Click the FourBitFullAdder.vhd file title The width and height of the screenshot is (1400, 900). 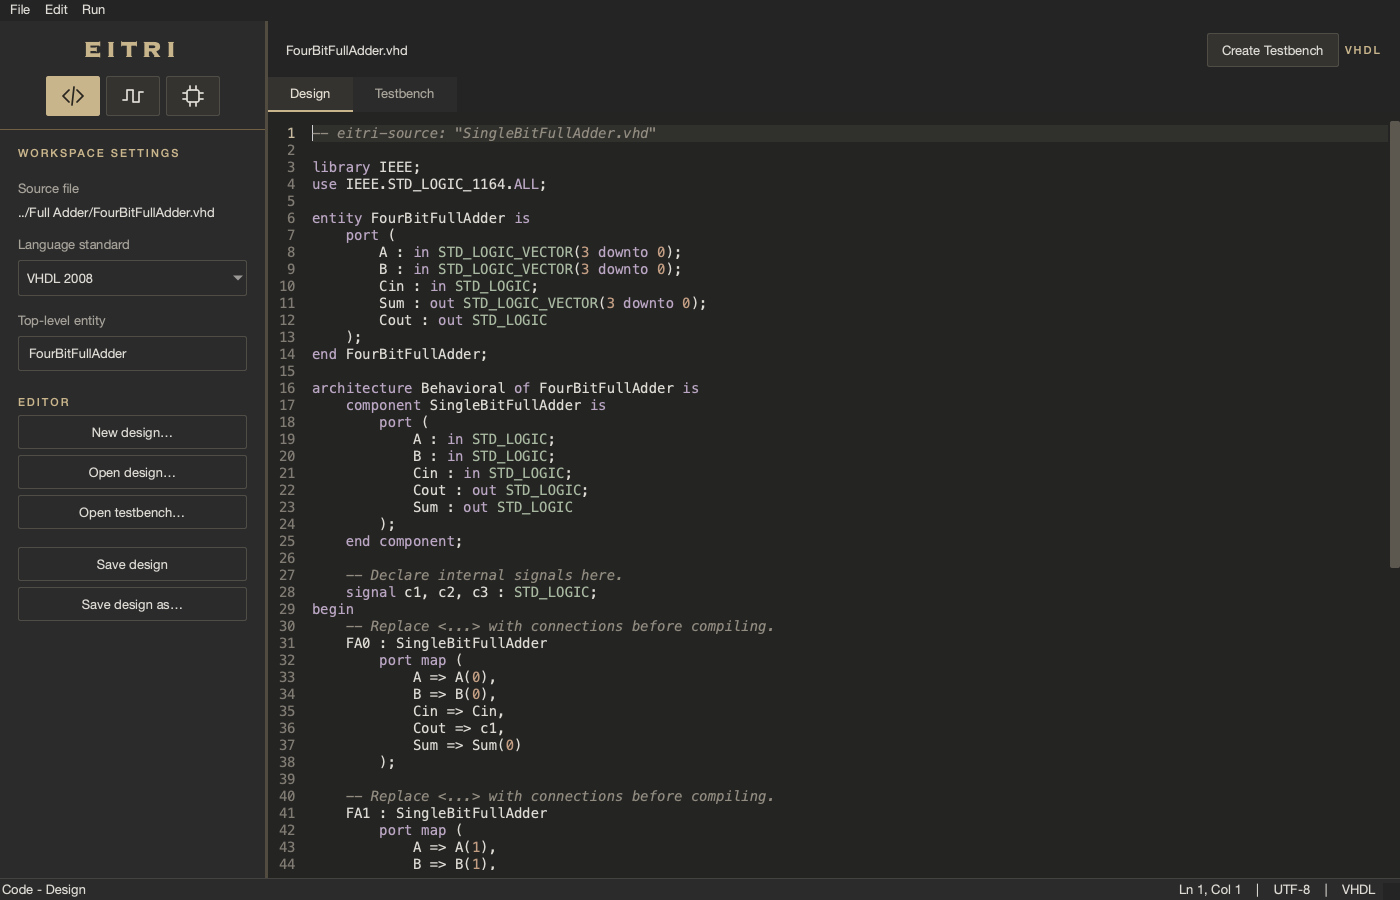point(346,50)
